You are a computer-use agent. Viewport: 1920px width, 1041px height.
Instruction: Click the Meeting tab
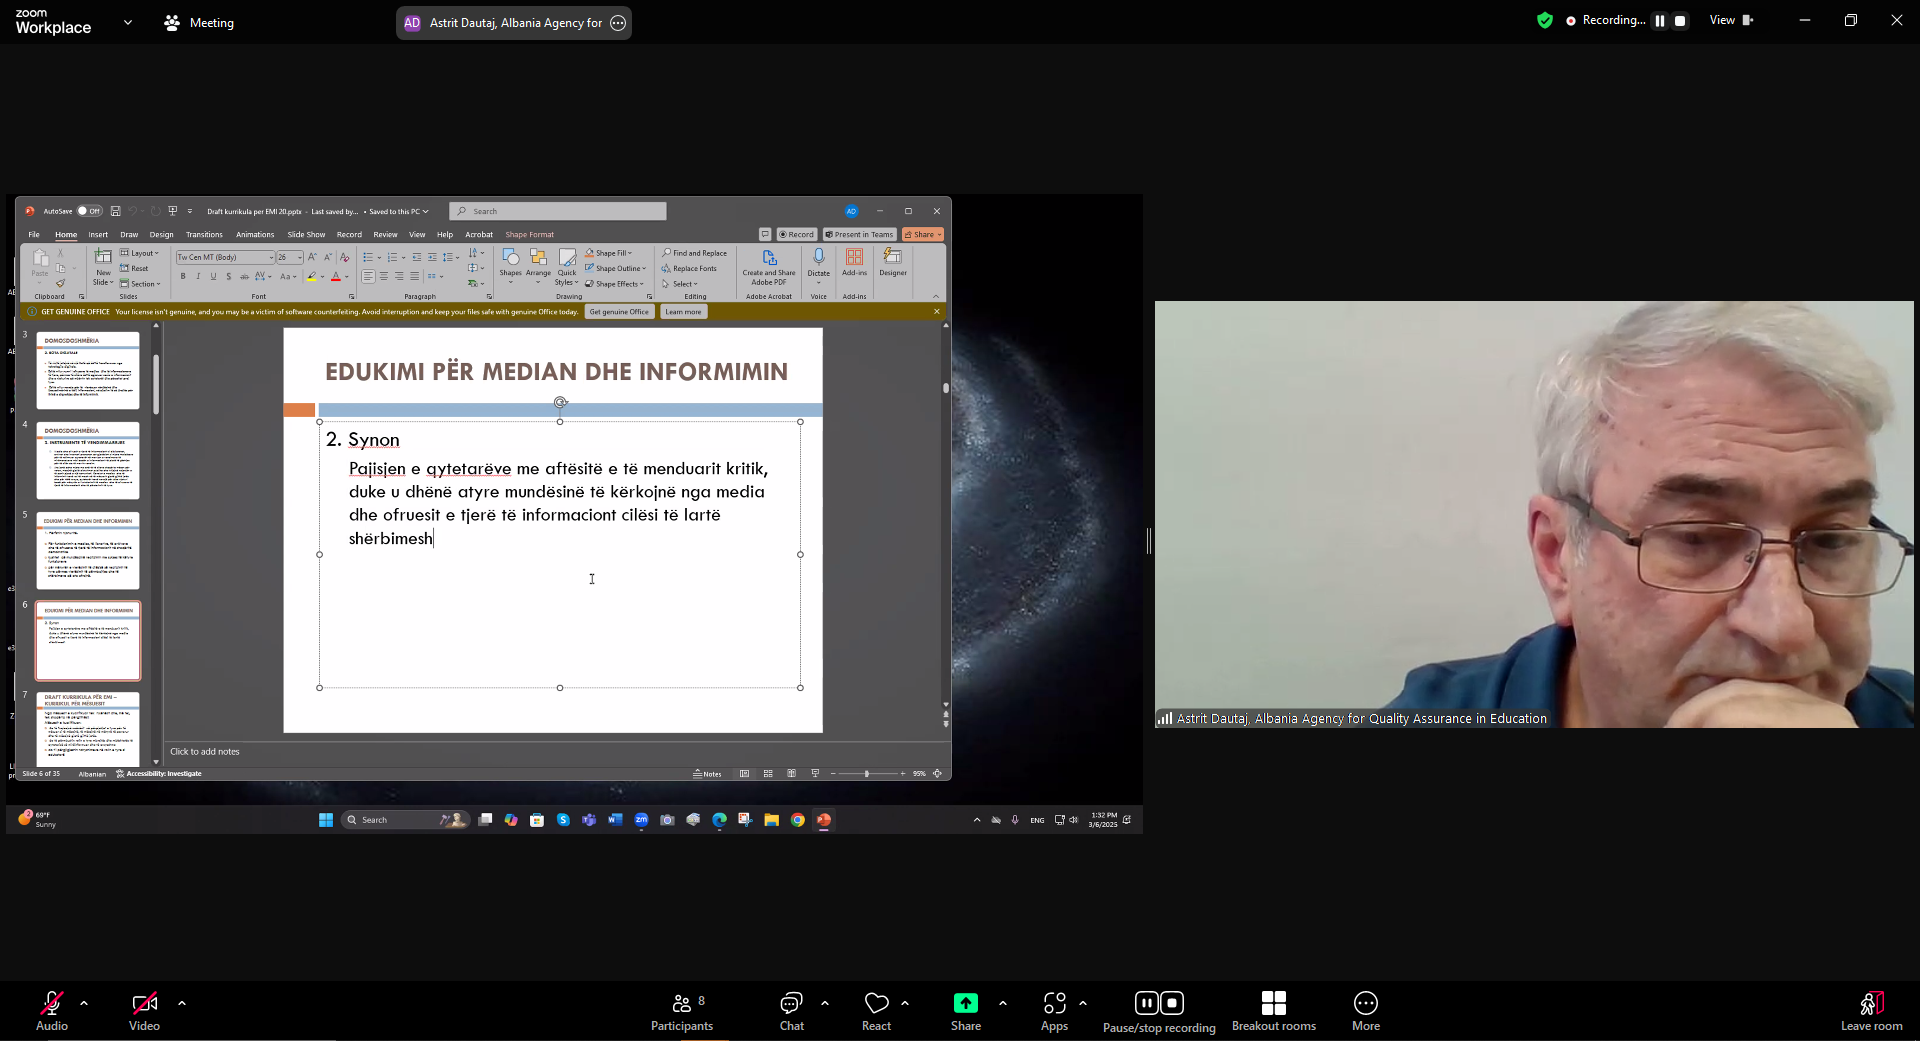pyautogui.click(x=199, y=22)
